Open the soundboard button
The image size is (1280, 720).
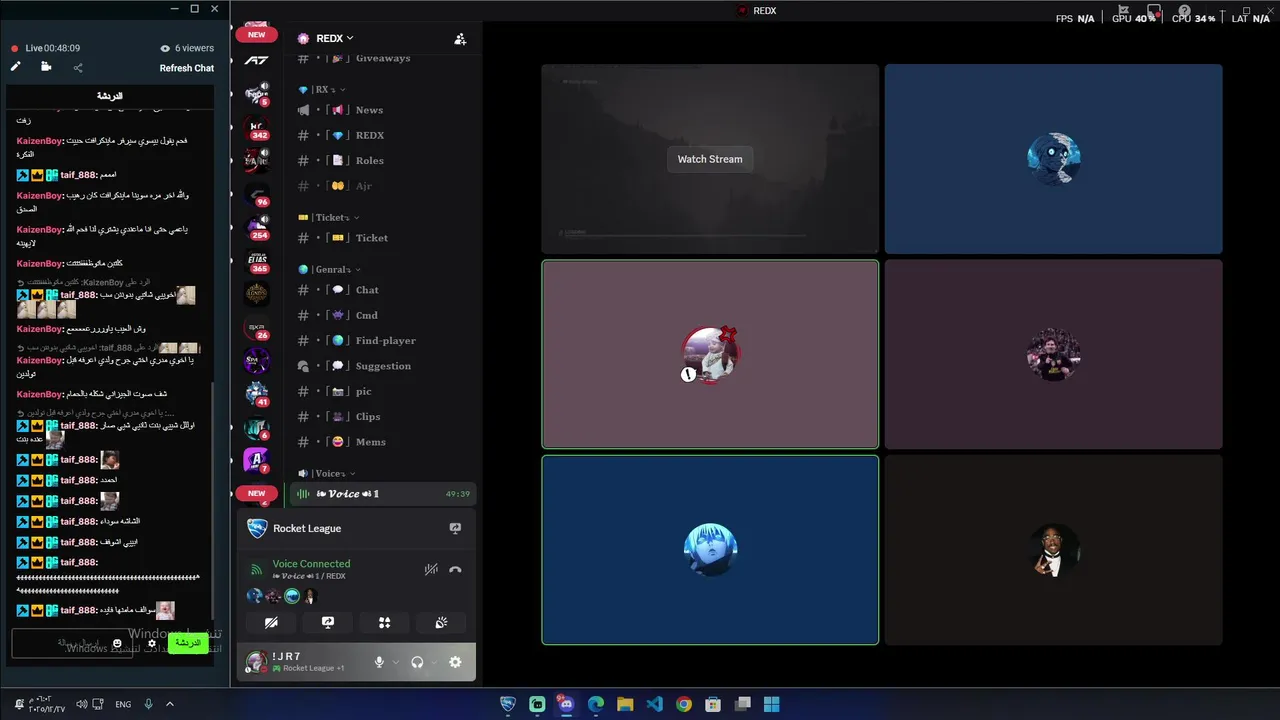(441, 622)
